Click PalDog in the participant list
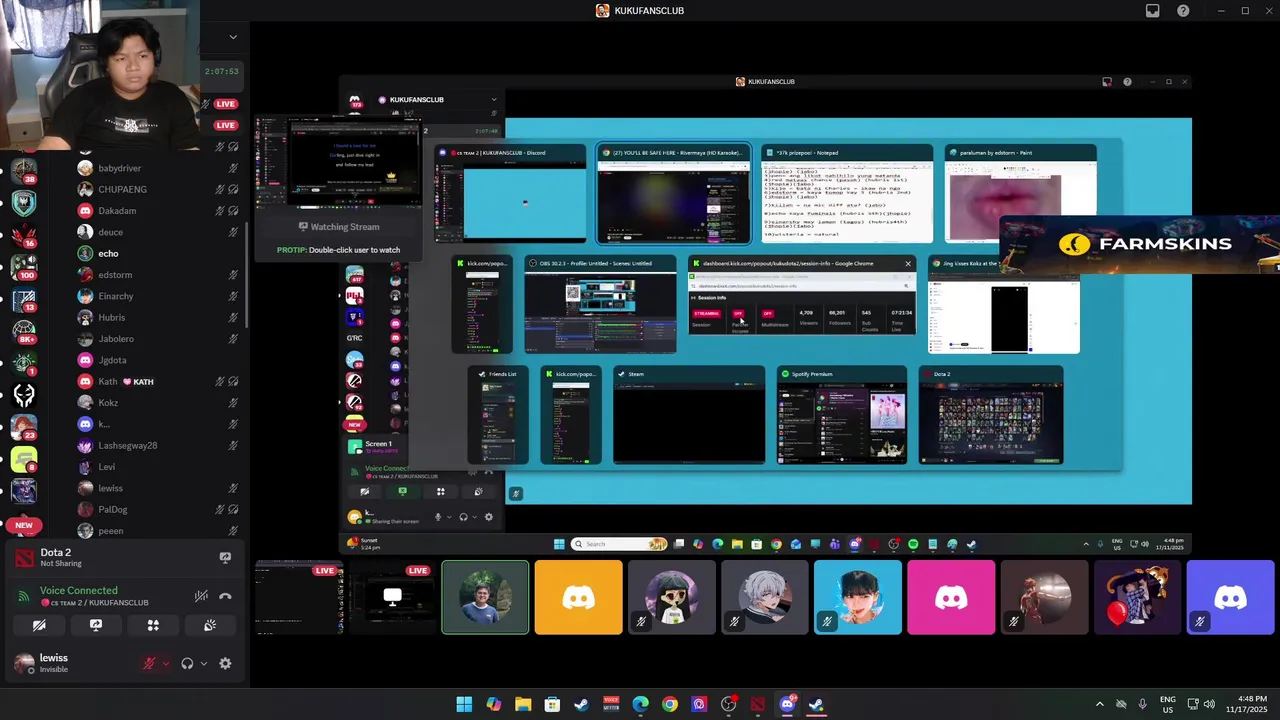 112,509
